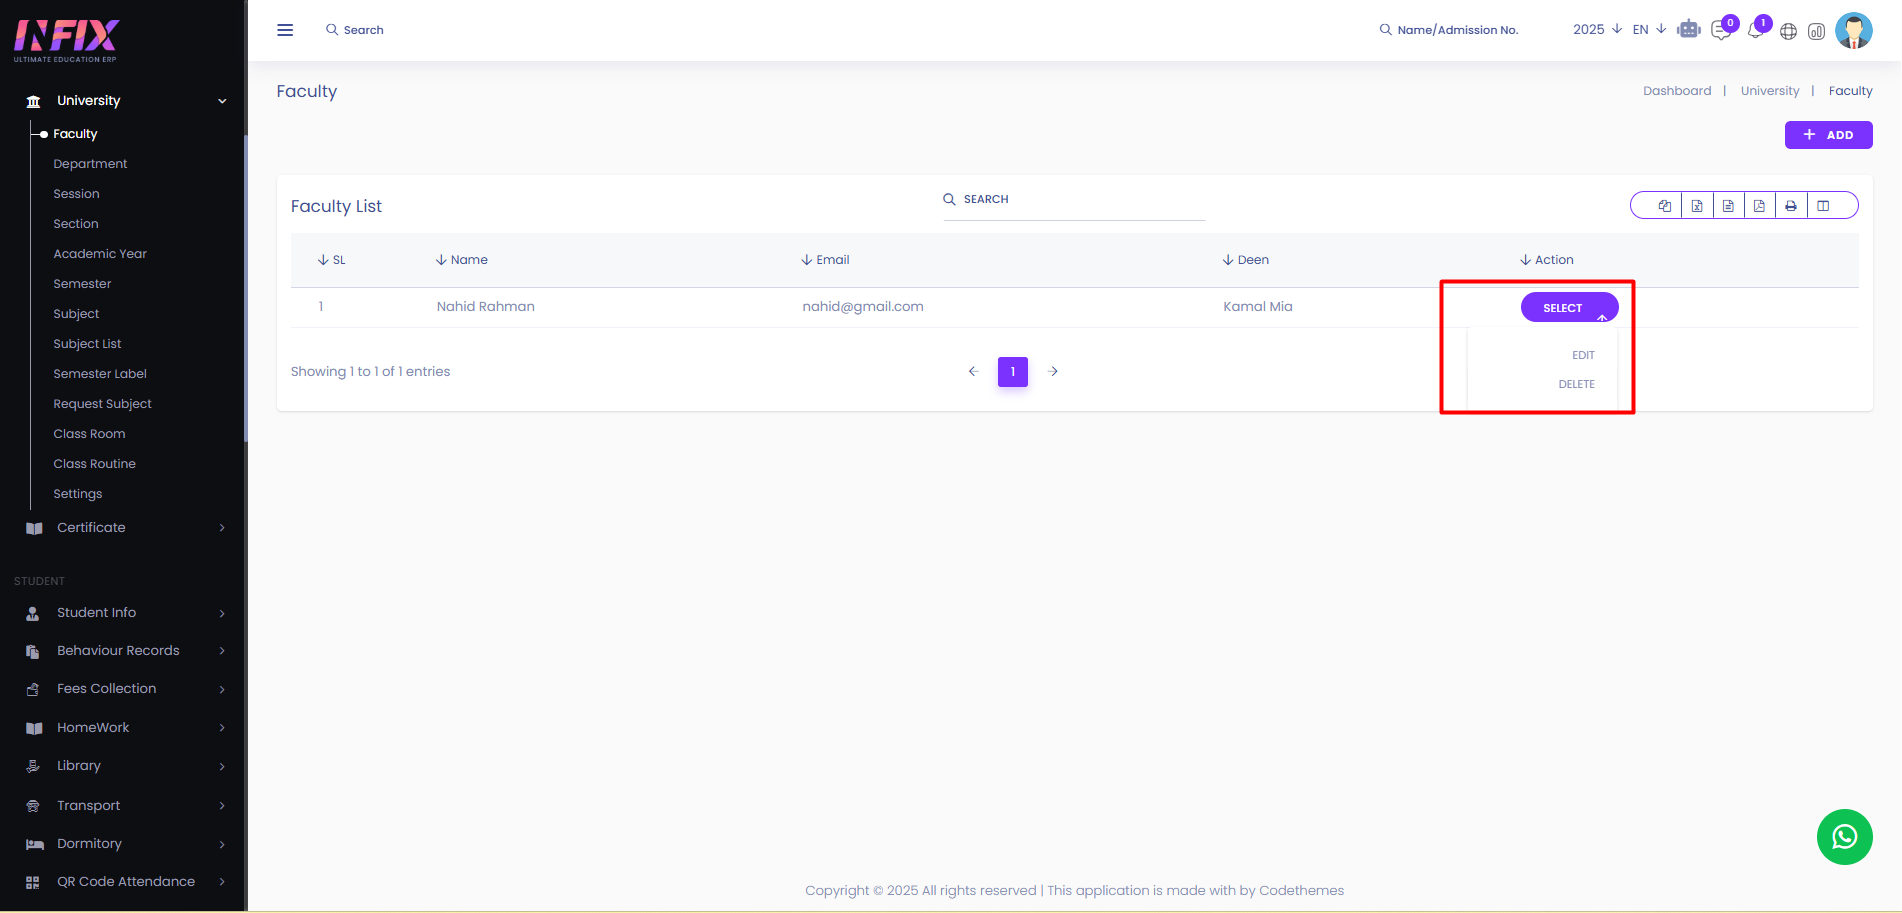The image size is (1902, 913).
Task: Click the next page arrow
Action: 1053,372
